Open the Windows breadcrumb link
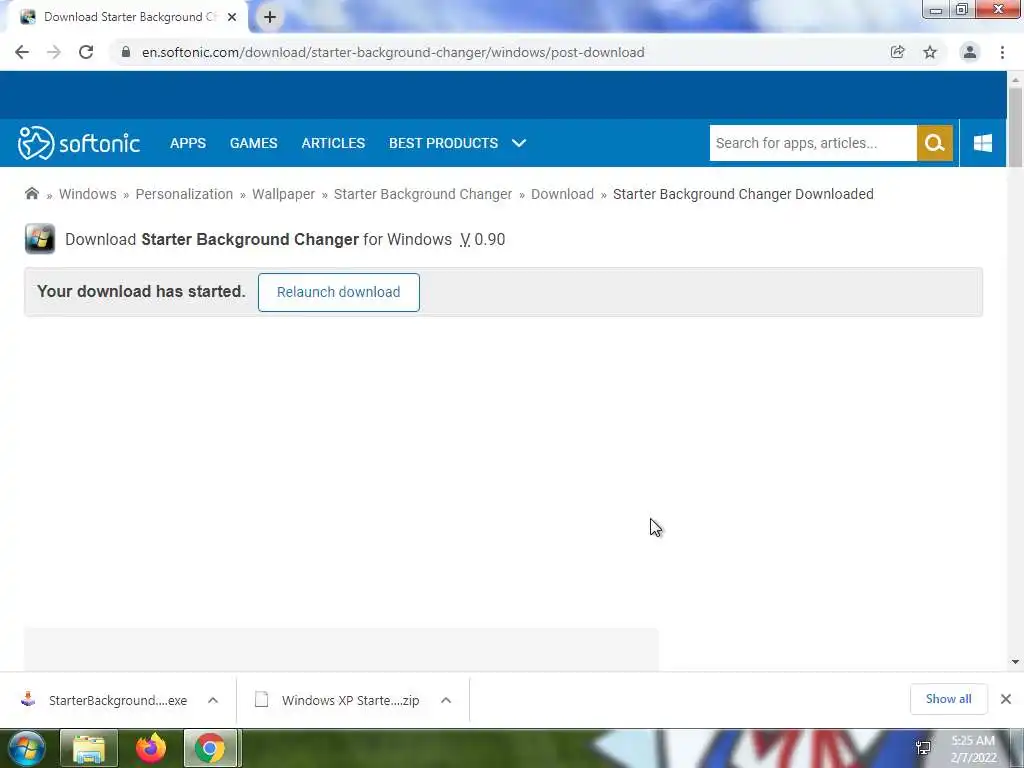The image size is (1024, 768). (x=88, y=194)
